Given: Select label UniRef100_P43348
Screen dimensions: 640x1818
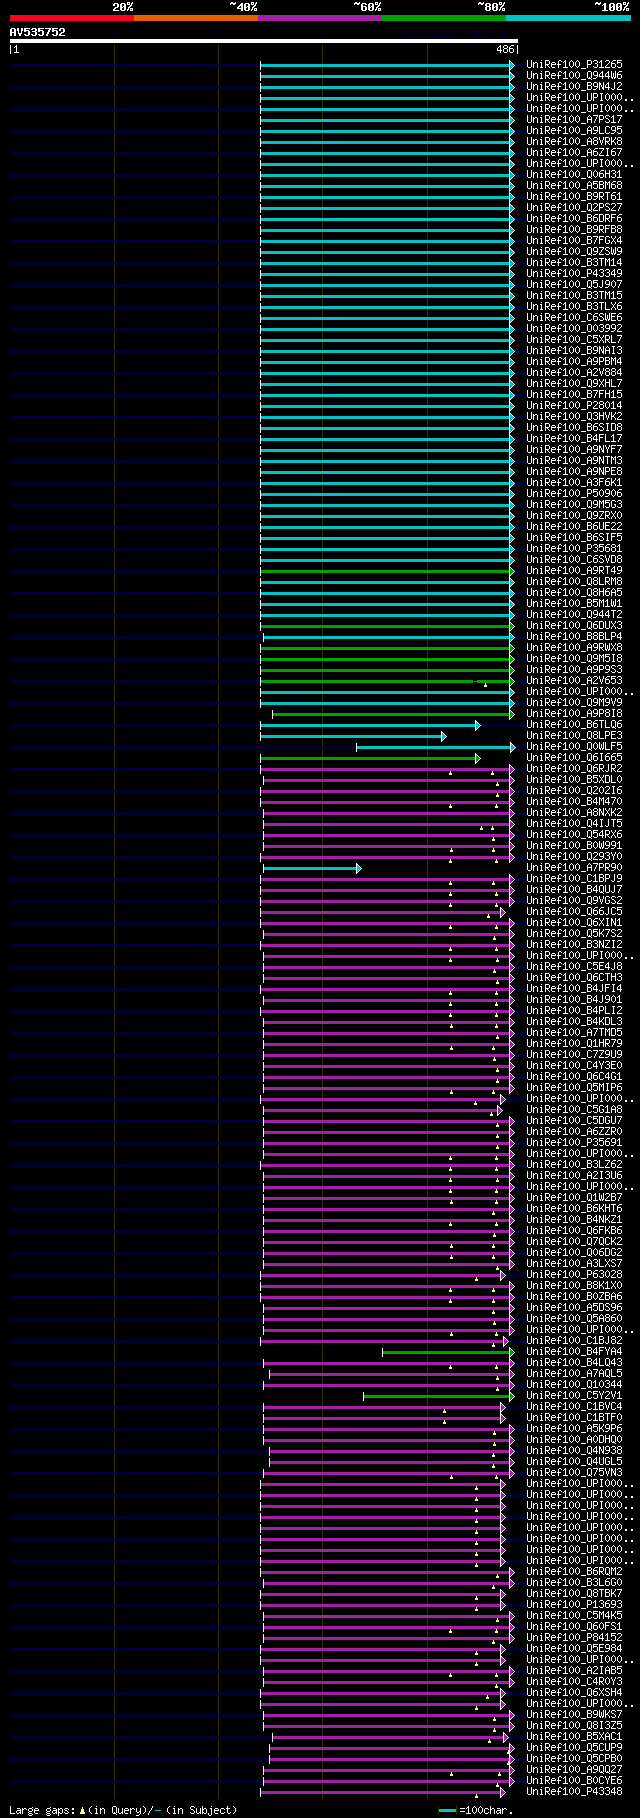Looking at the screenshot, I should [x=574, y=1792].
